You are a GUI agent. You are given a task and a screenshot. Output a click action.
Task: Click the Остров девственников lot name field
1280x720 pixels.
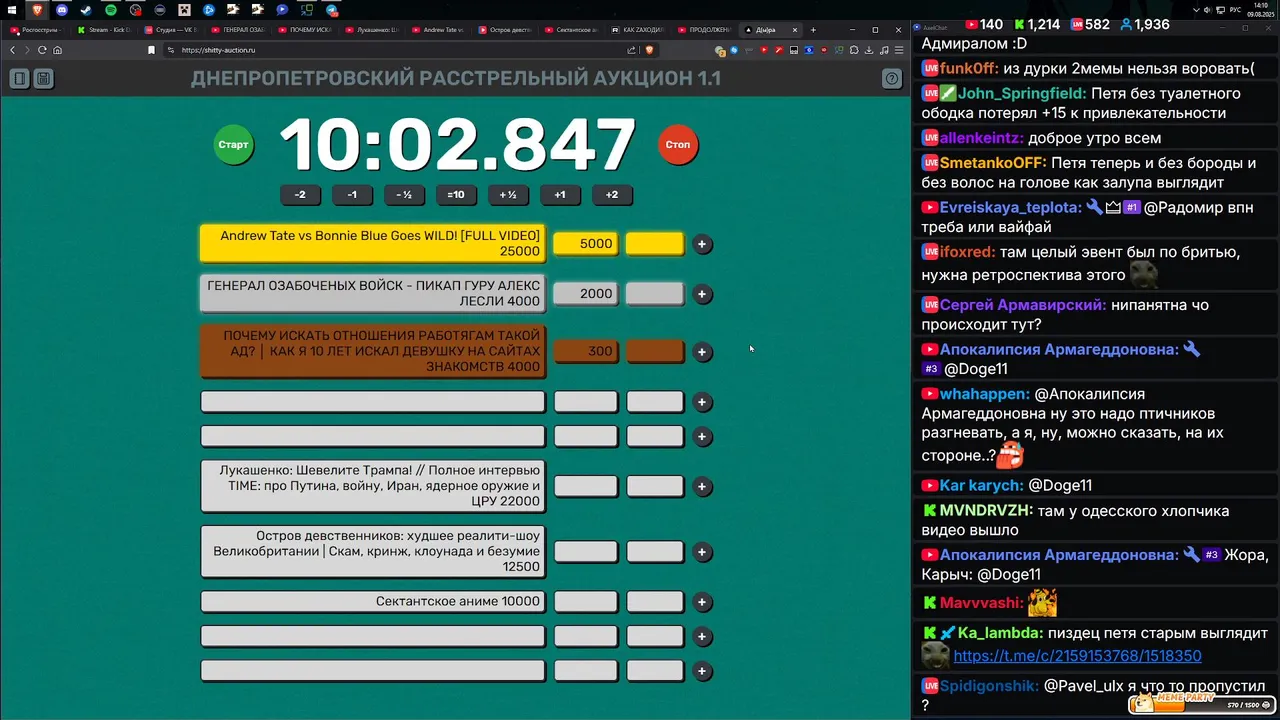(373, 552)
